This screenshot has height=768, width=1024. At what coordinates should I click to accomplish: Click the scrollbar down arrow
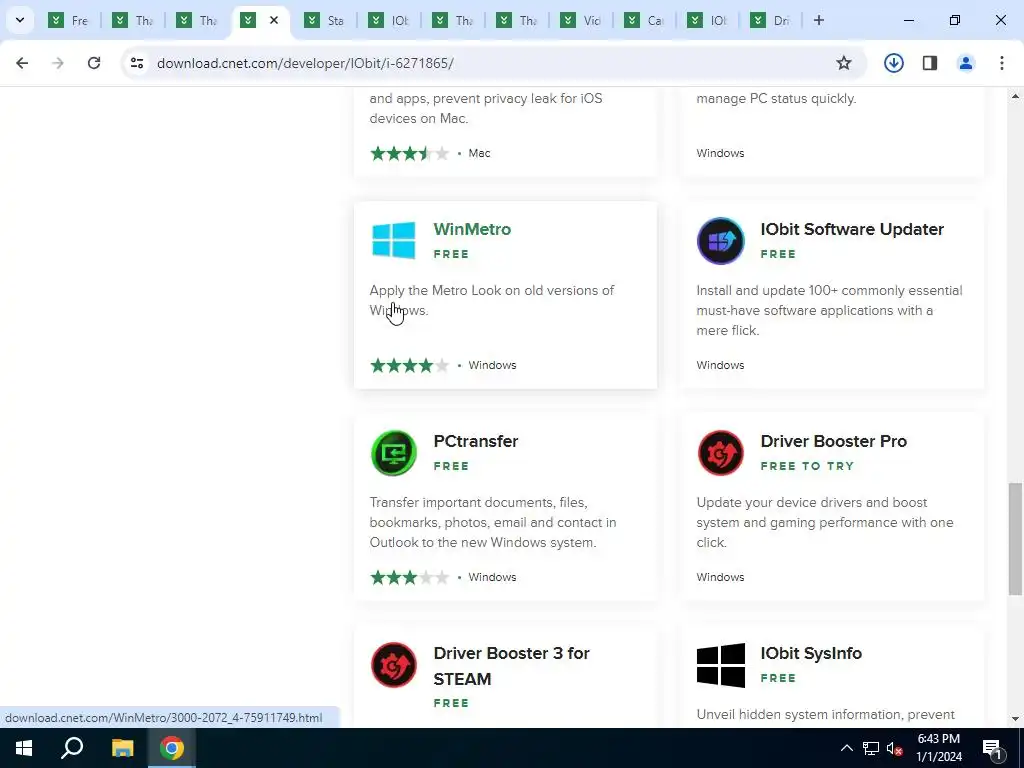[1015, 719]
